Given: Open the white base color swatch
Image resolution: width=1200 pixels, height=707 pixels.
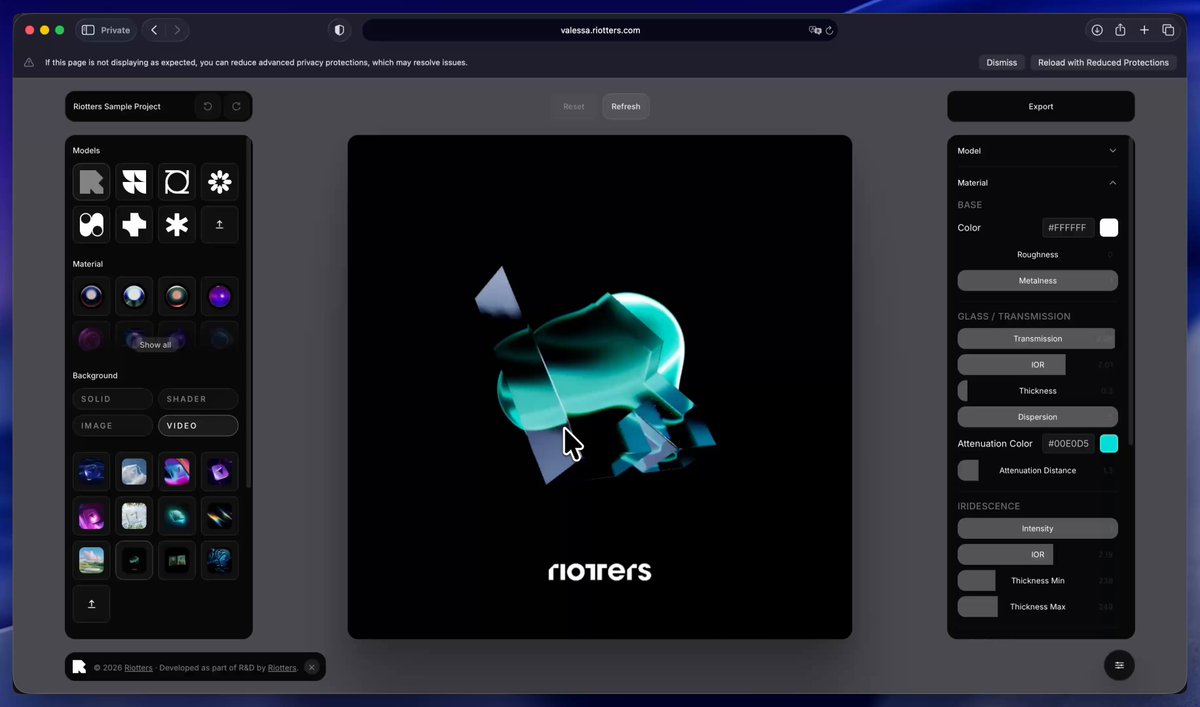Looking at the screenshot, I should (x=1109, y=228).
